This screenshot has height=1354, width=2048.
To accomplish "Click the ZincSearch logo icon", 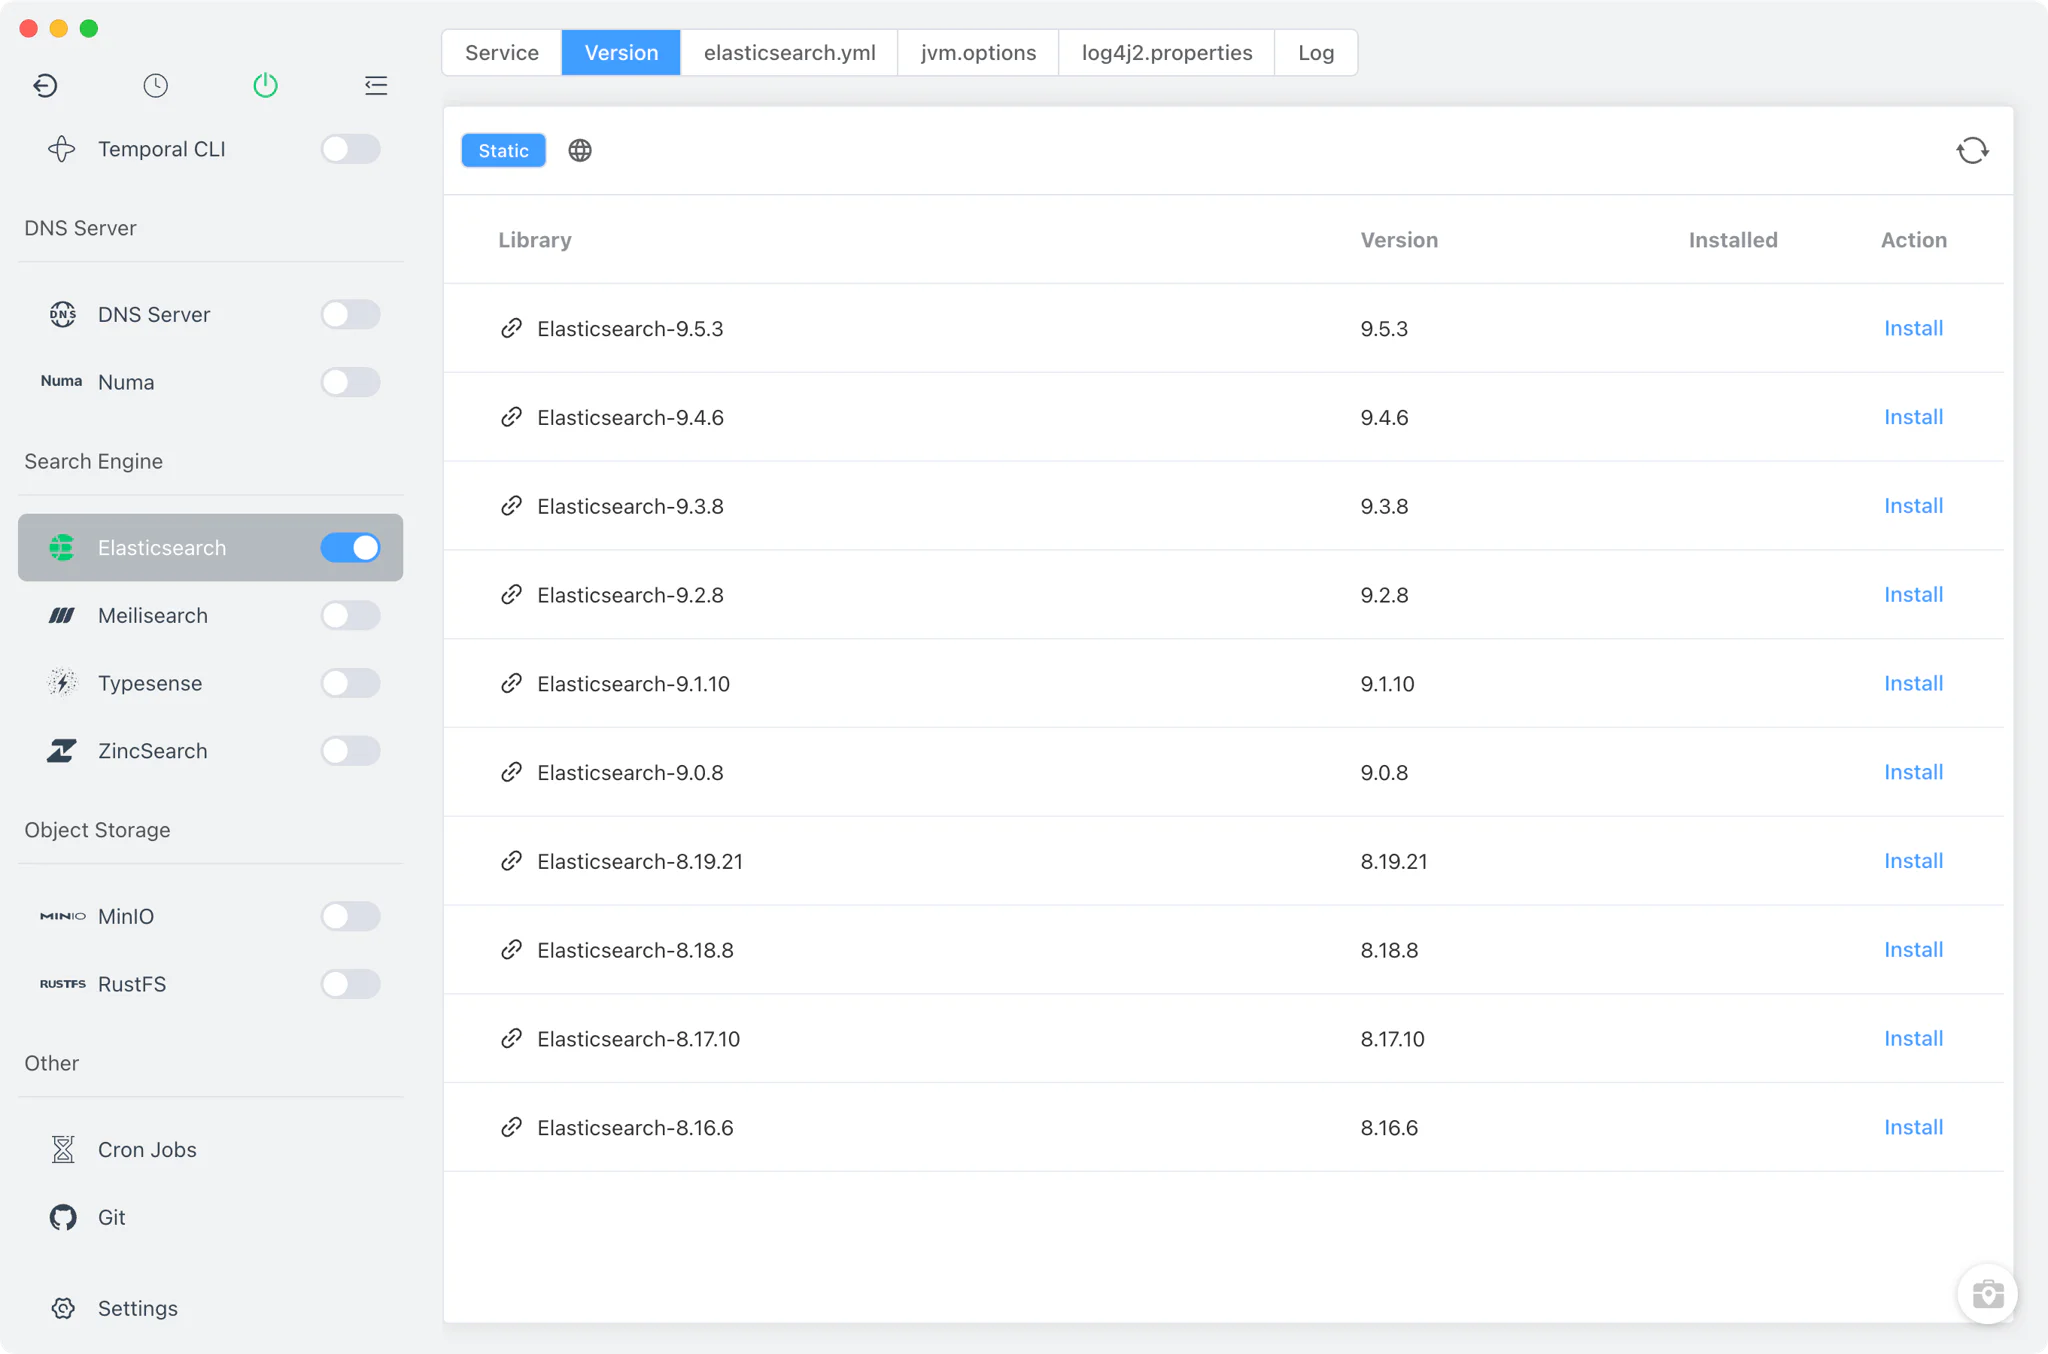I will tap(62, 751).
